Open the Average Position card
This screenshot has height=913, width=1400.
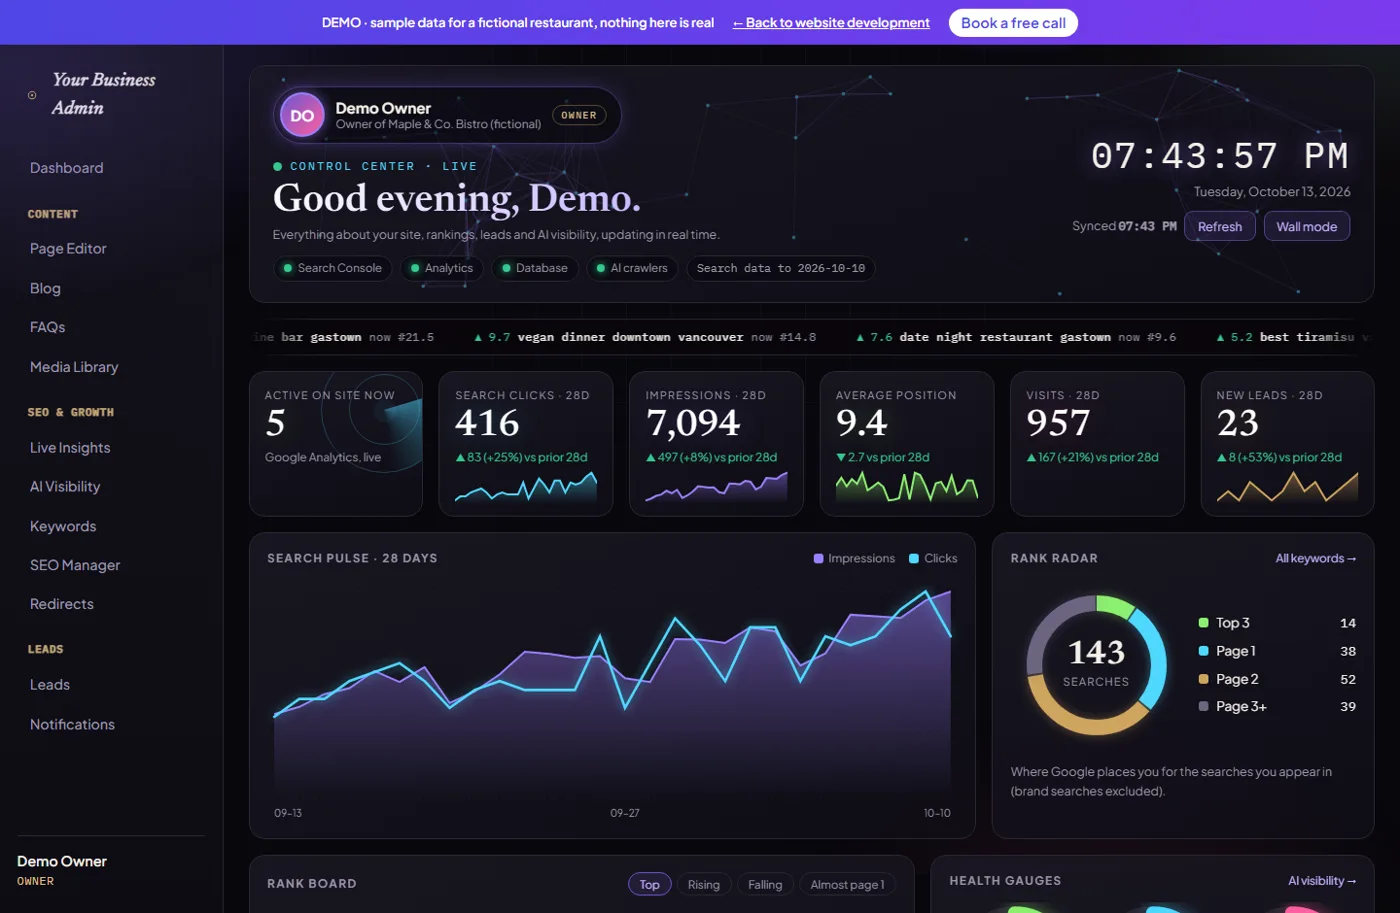click(907, 444)
